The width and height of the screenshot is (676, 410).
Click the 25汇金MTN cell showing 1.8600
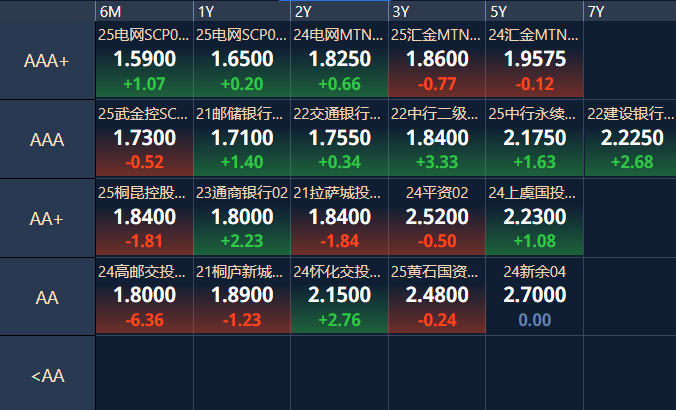[x=437, y=59]
